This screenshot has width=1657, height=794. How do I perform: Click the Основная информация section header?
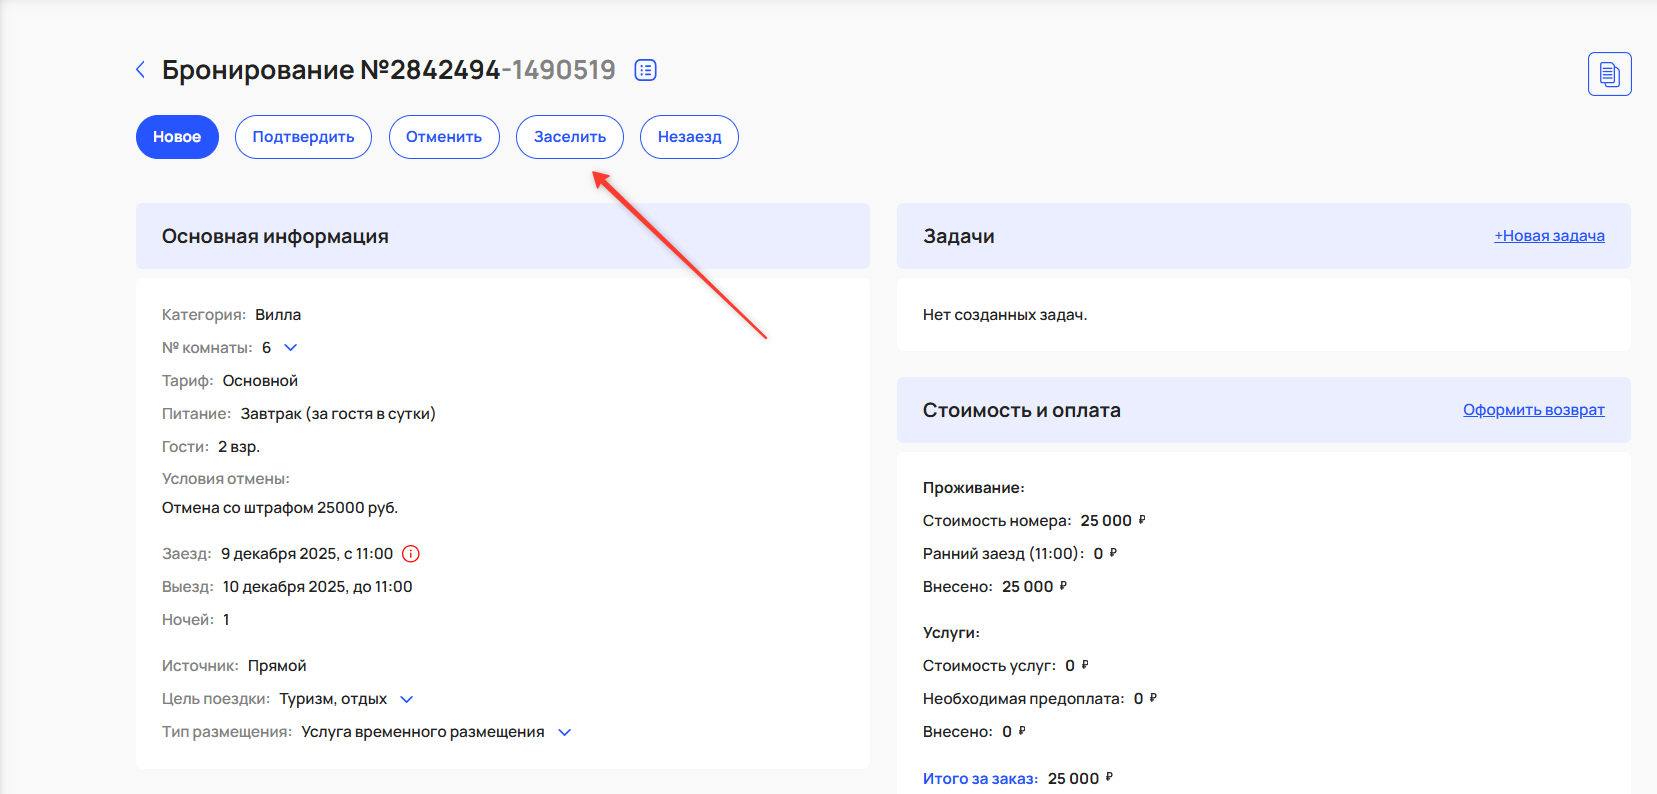coord(275,236)
